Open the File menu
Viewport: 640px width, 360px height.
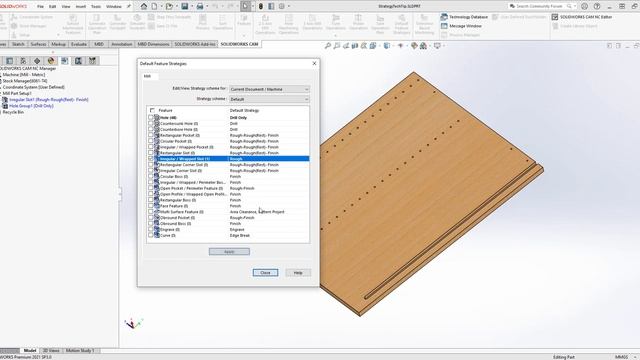click(x=40, y=7)
